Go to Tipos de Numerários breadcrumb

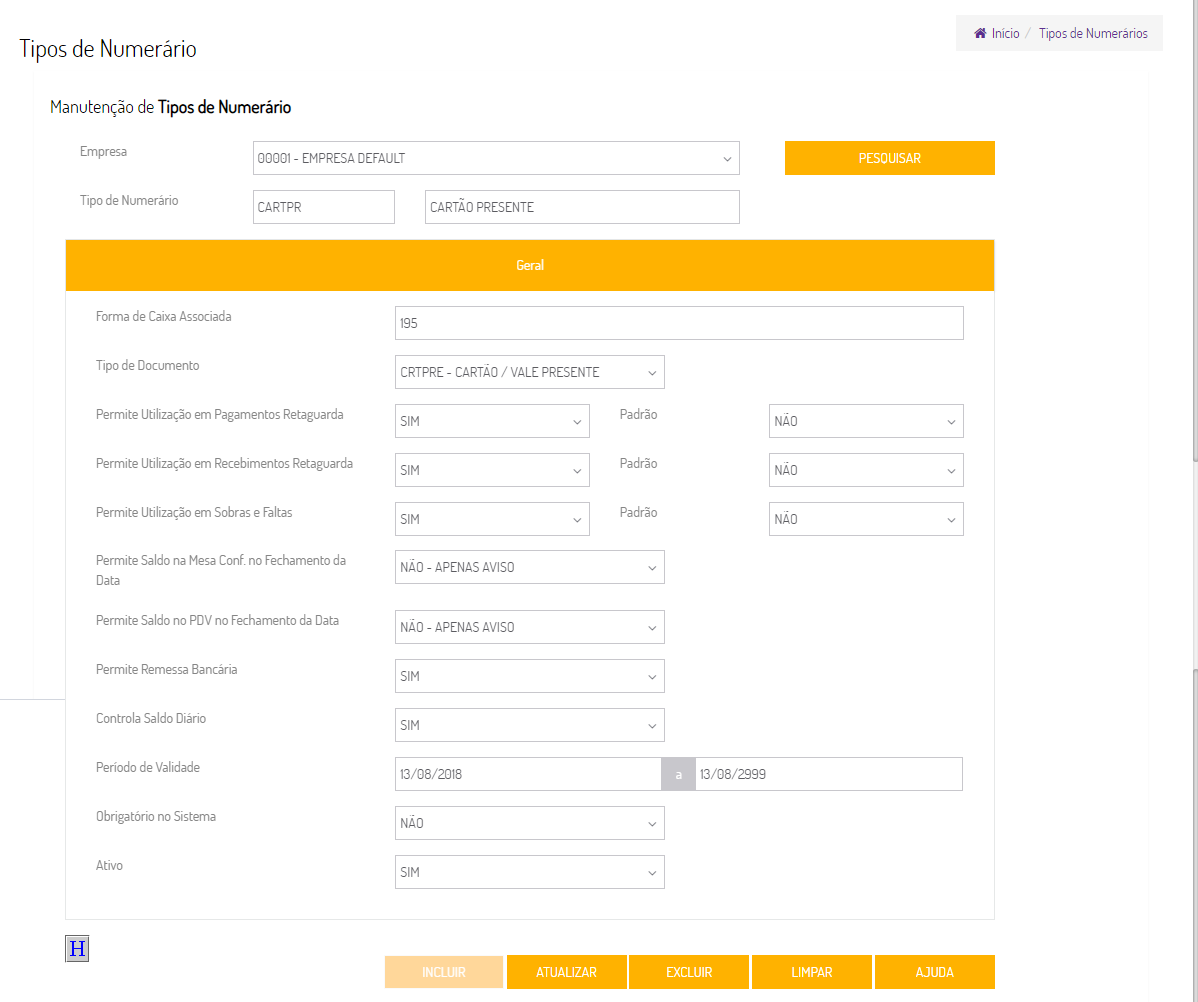[x=1093, y=34]
